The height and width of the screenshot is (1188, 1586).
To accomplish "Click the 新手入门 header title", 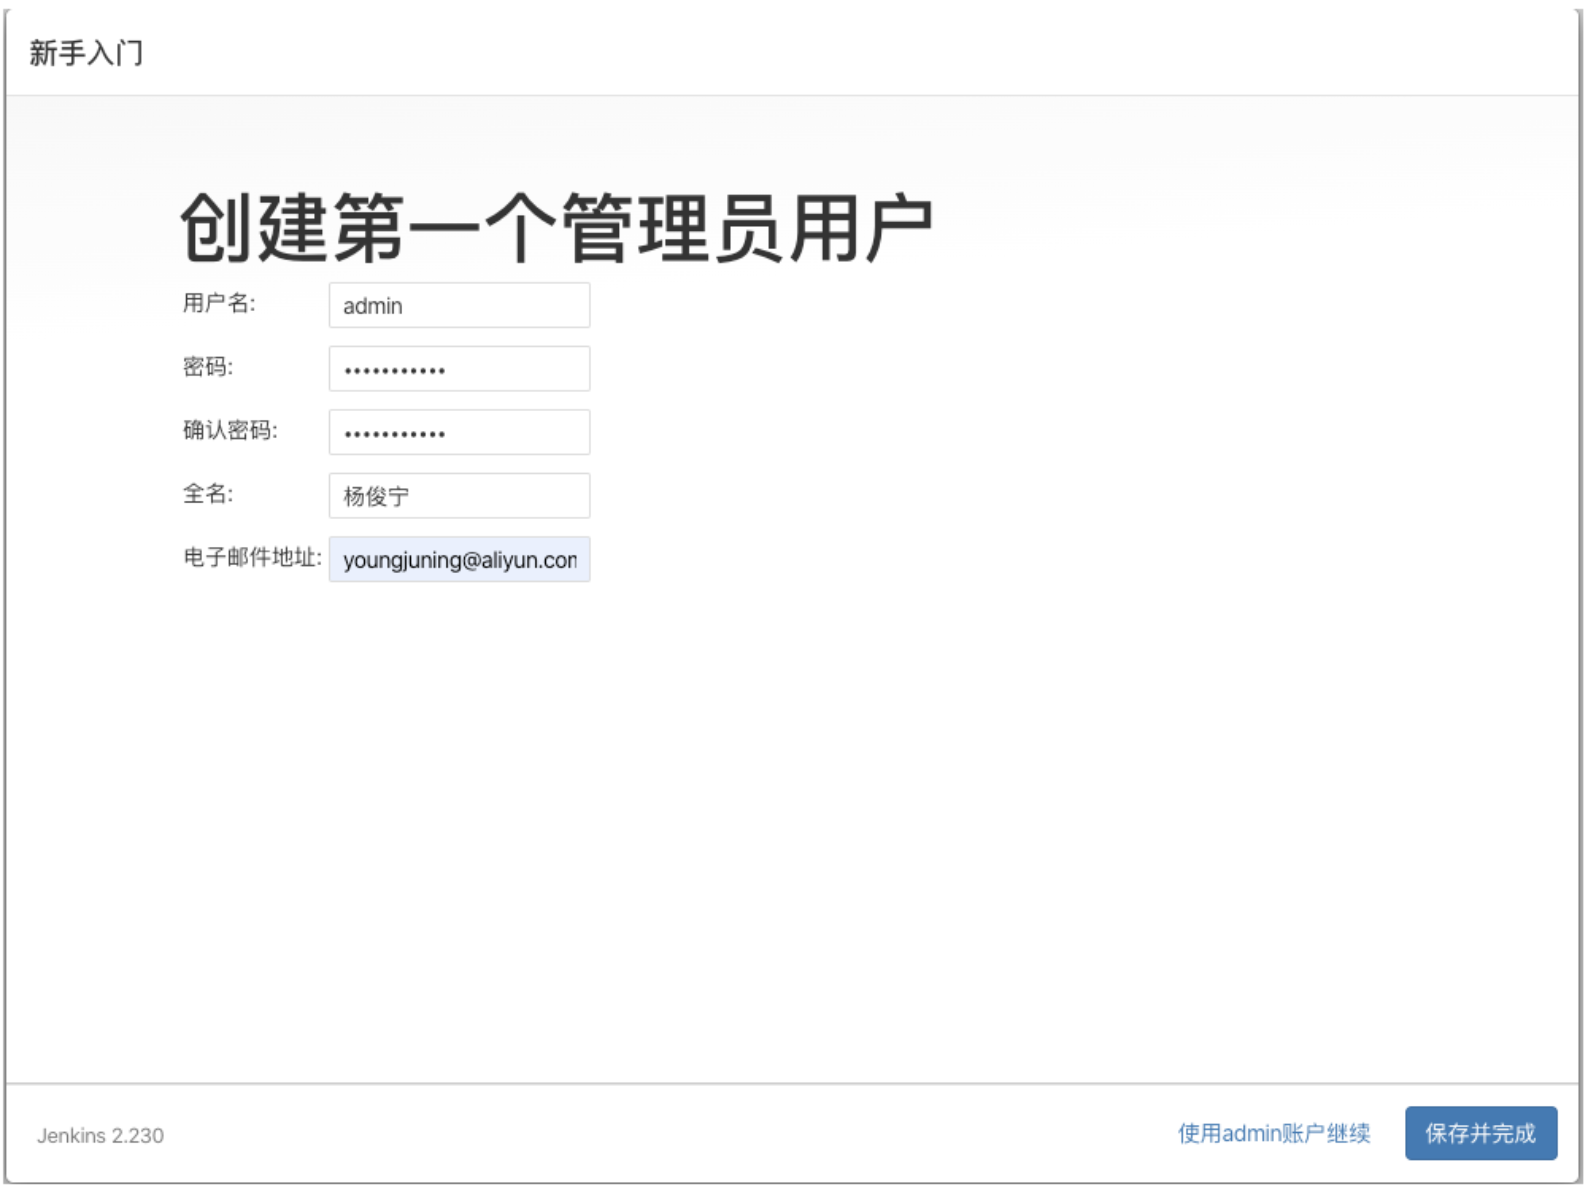I will pos(86,53).
